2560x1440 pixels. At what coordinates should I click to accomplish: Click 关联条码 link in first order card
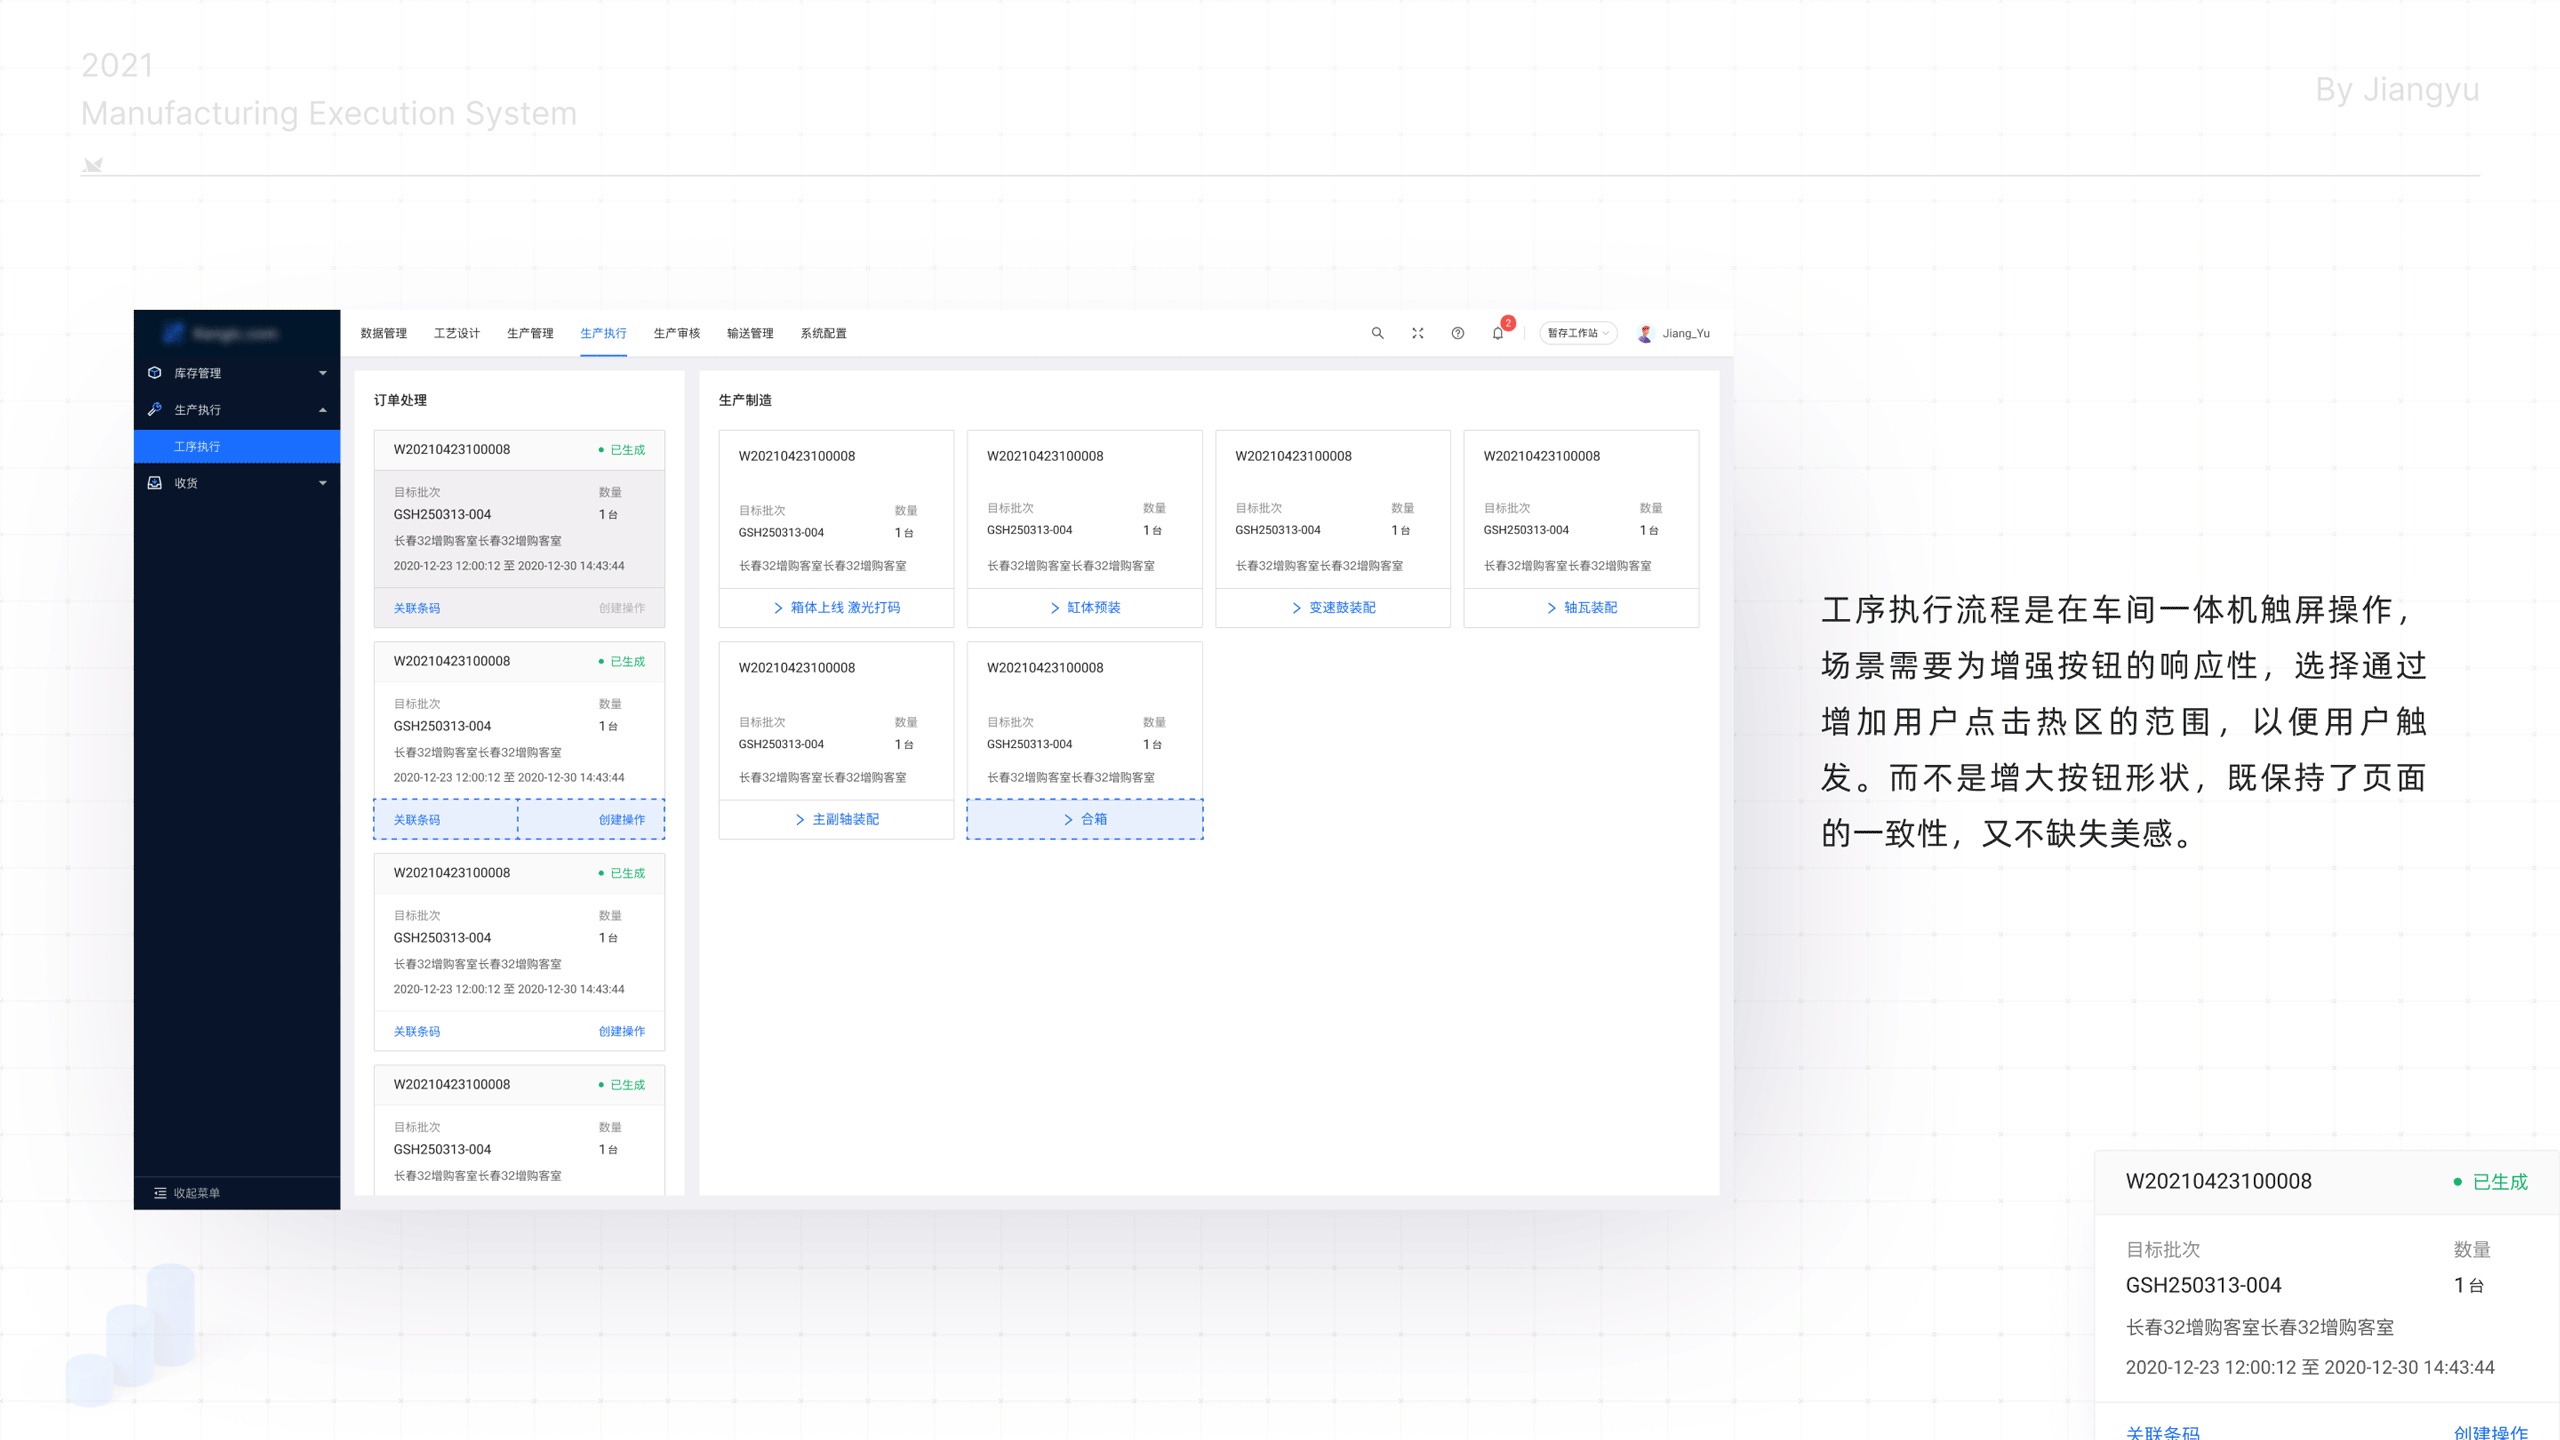pos(416,608)
